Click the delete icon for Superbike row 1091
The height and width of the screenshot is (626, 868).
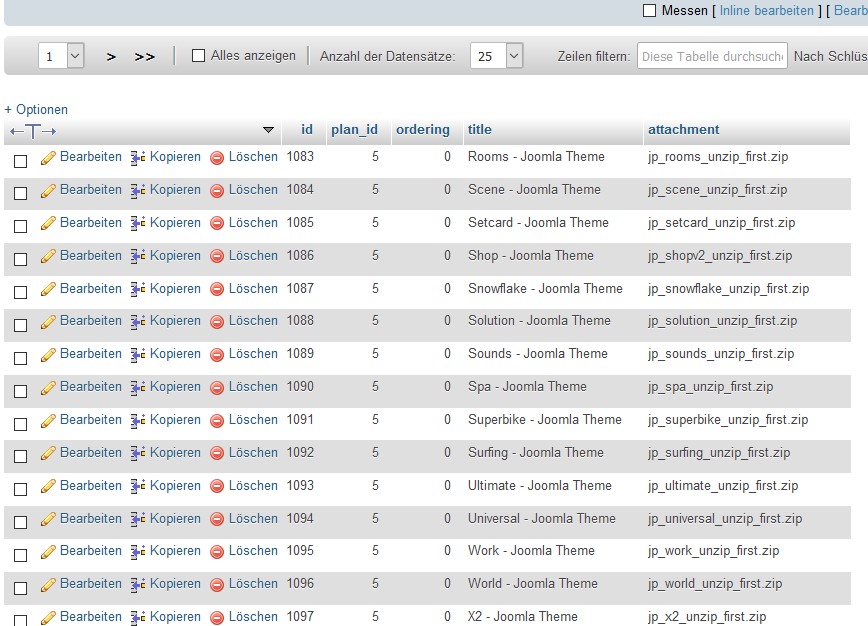[217, 421]
